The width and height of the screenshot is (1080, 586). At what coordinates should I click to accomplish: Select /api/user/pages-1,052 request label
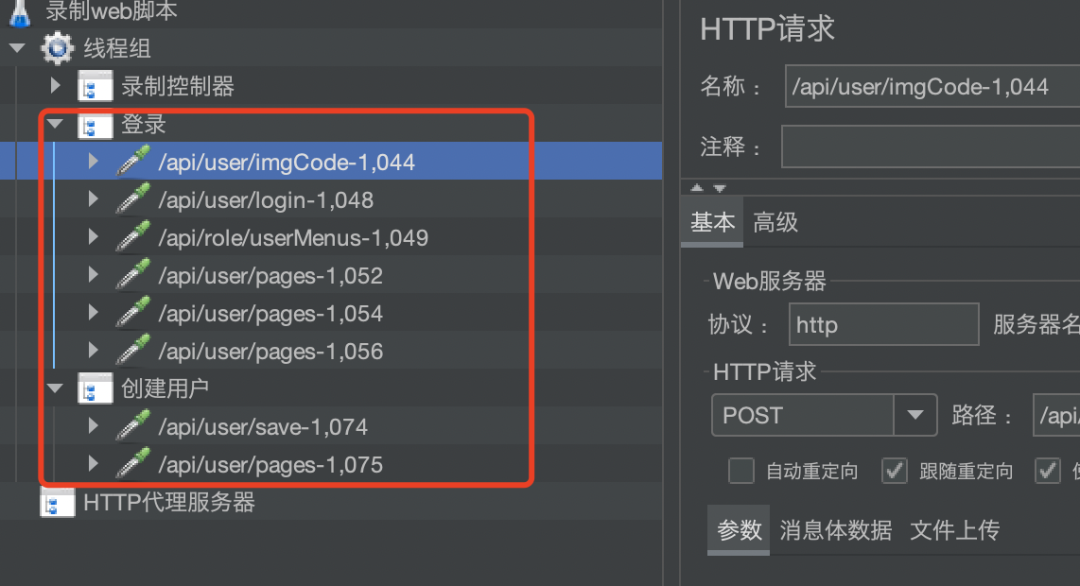click(x=271, y=275)
